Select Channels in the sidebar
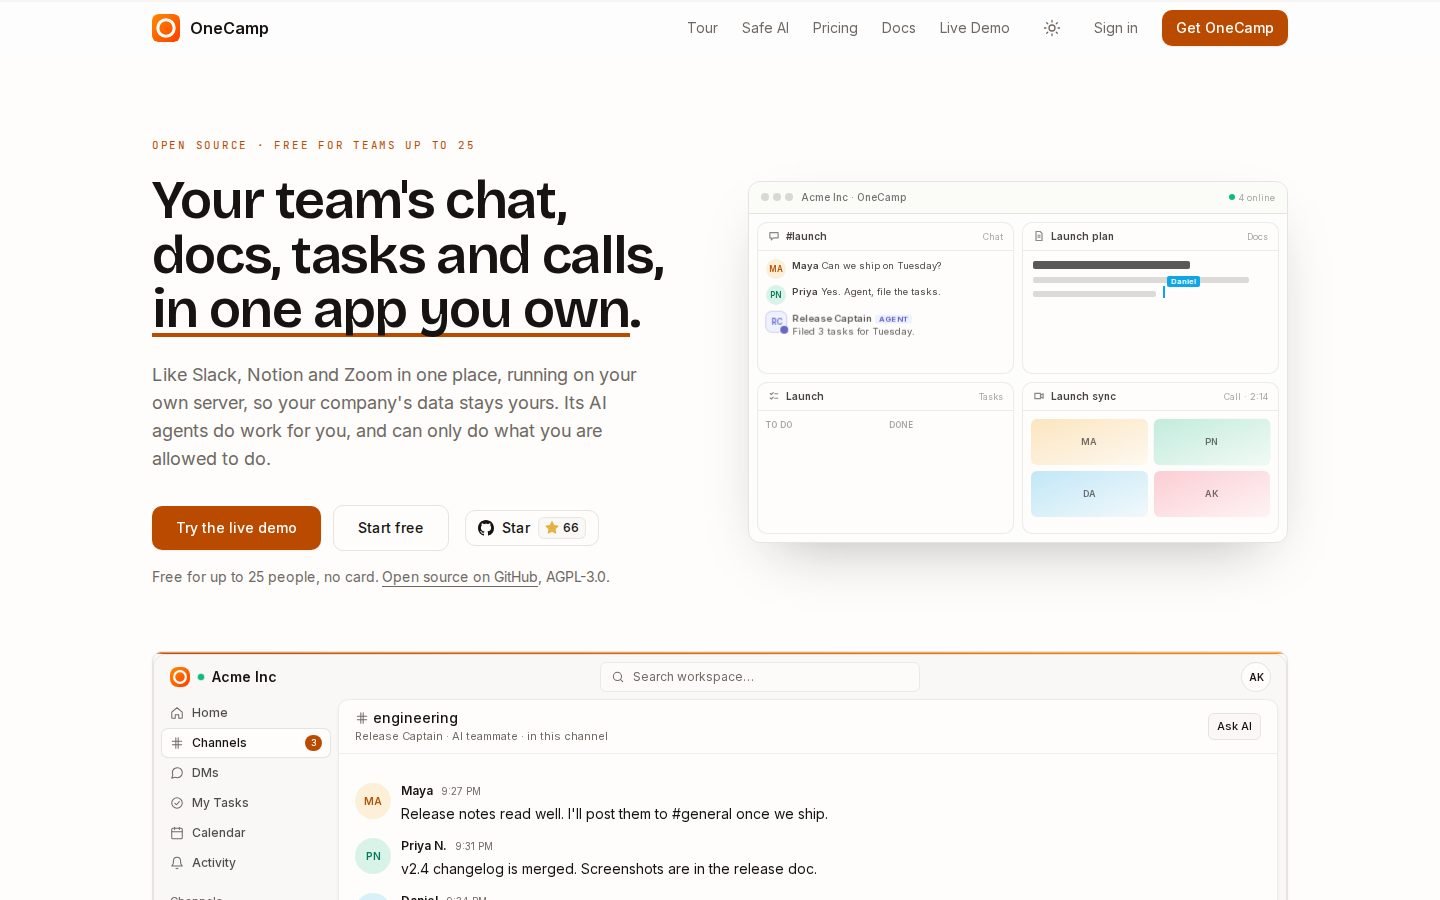 pyautogui.click(x=246, y=743)
